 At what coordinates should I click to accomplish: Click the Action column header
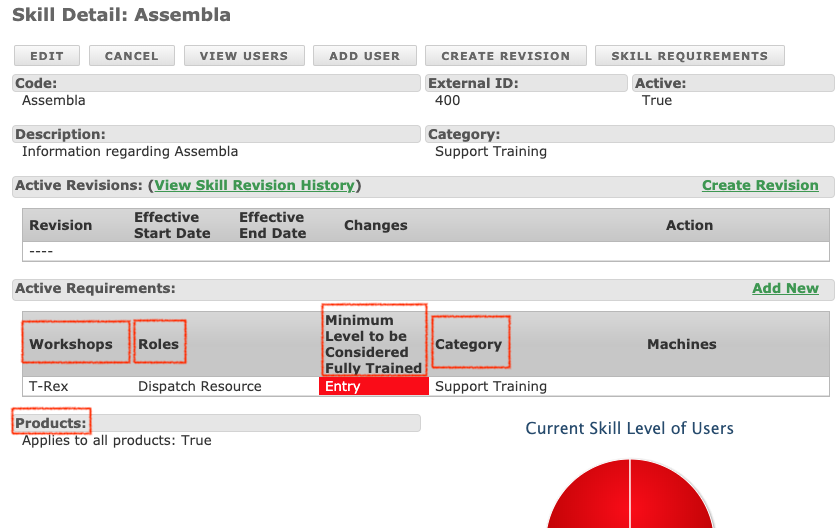689,225
